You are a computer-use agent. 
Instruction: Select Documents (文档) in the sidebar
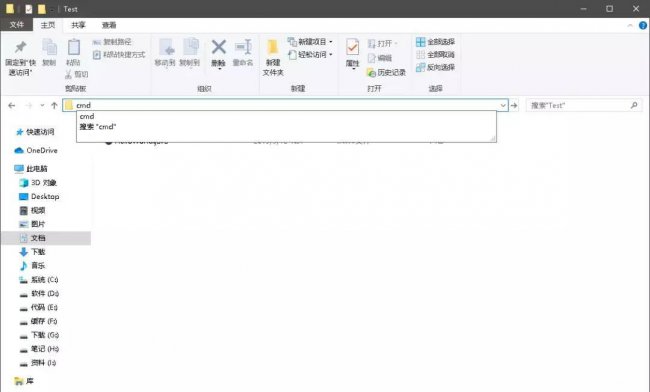(46, 238)
